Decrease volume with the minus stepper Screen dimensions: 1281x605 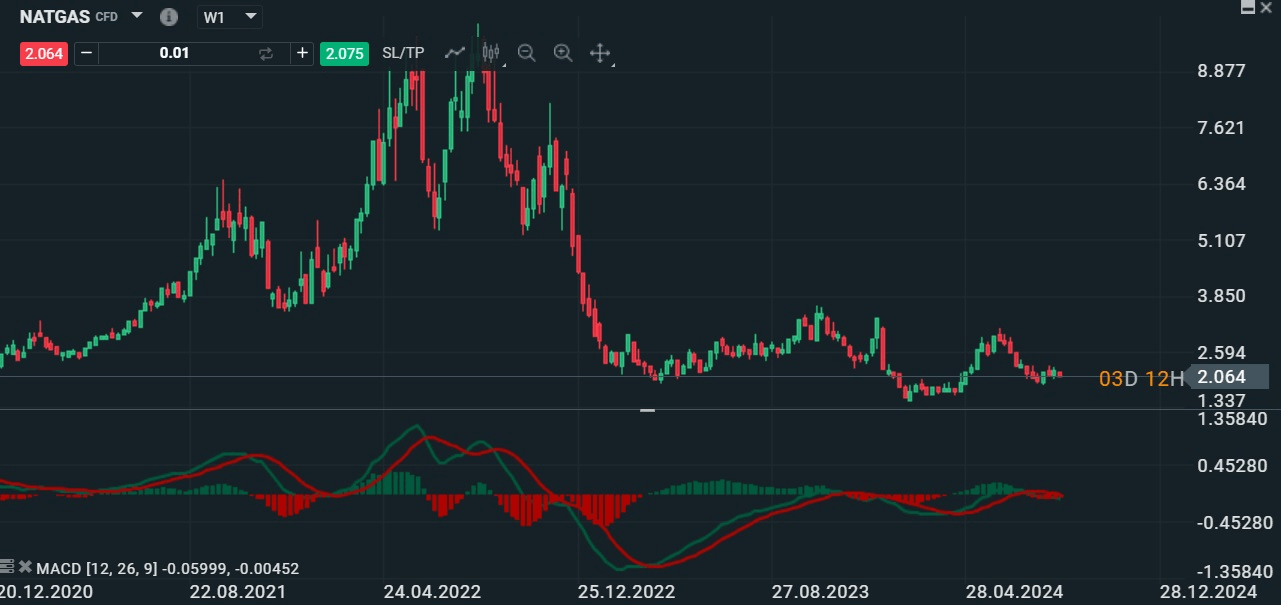click(86, 53)
